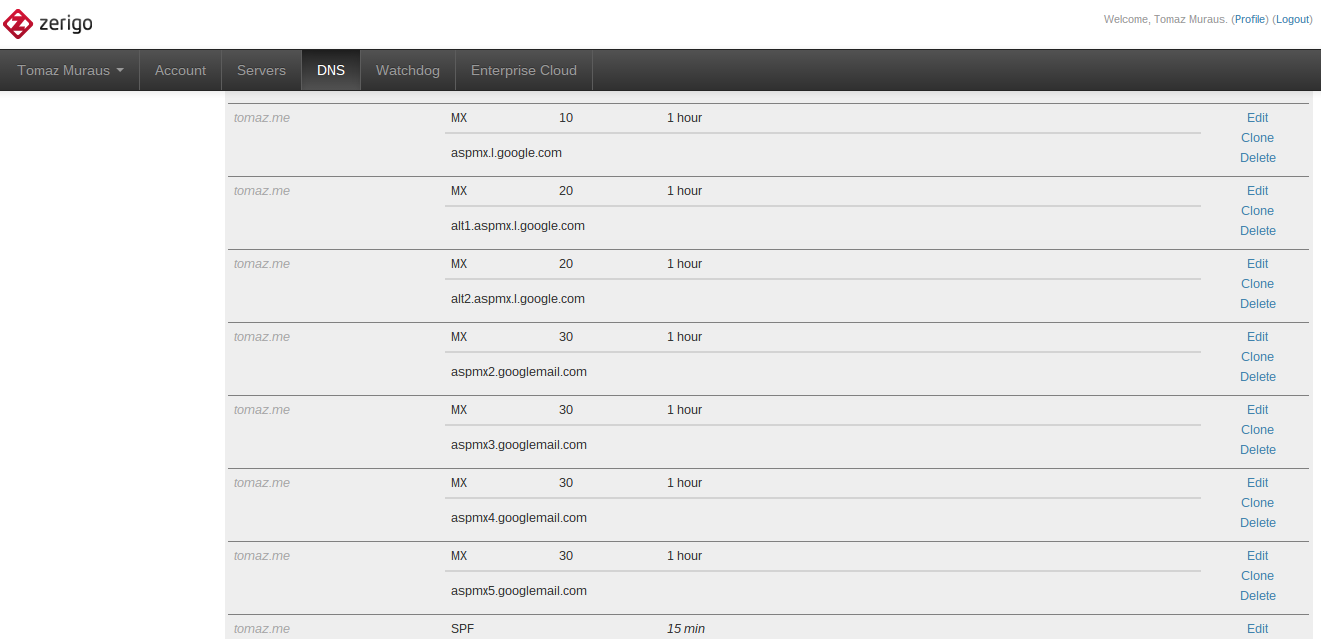The width and height of the screenshot is (1321, 639).
Task: Click the aspmx3.googlemail.com value text
Action: tap(519, 445)
